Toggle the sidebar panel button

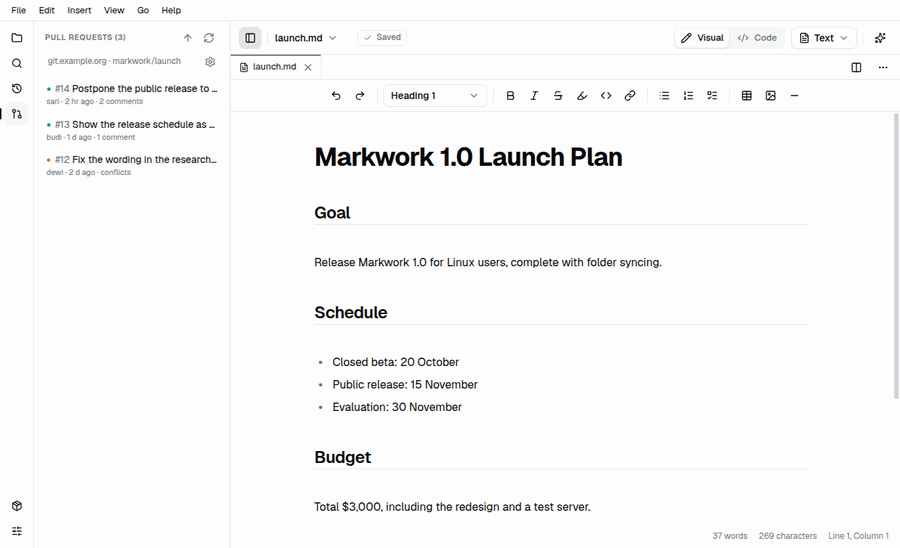click(x=250, y=38)
